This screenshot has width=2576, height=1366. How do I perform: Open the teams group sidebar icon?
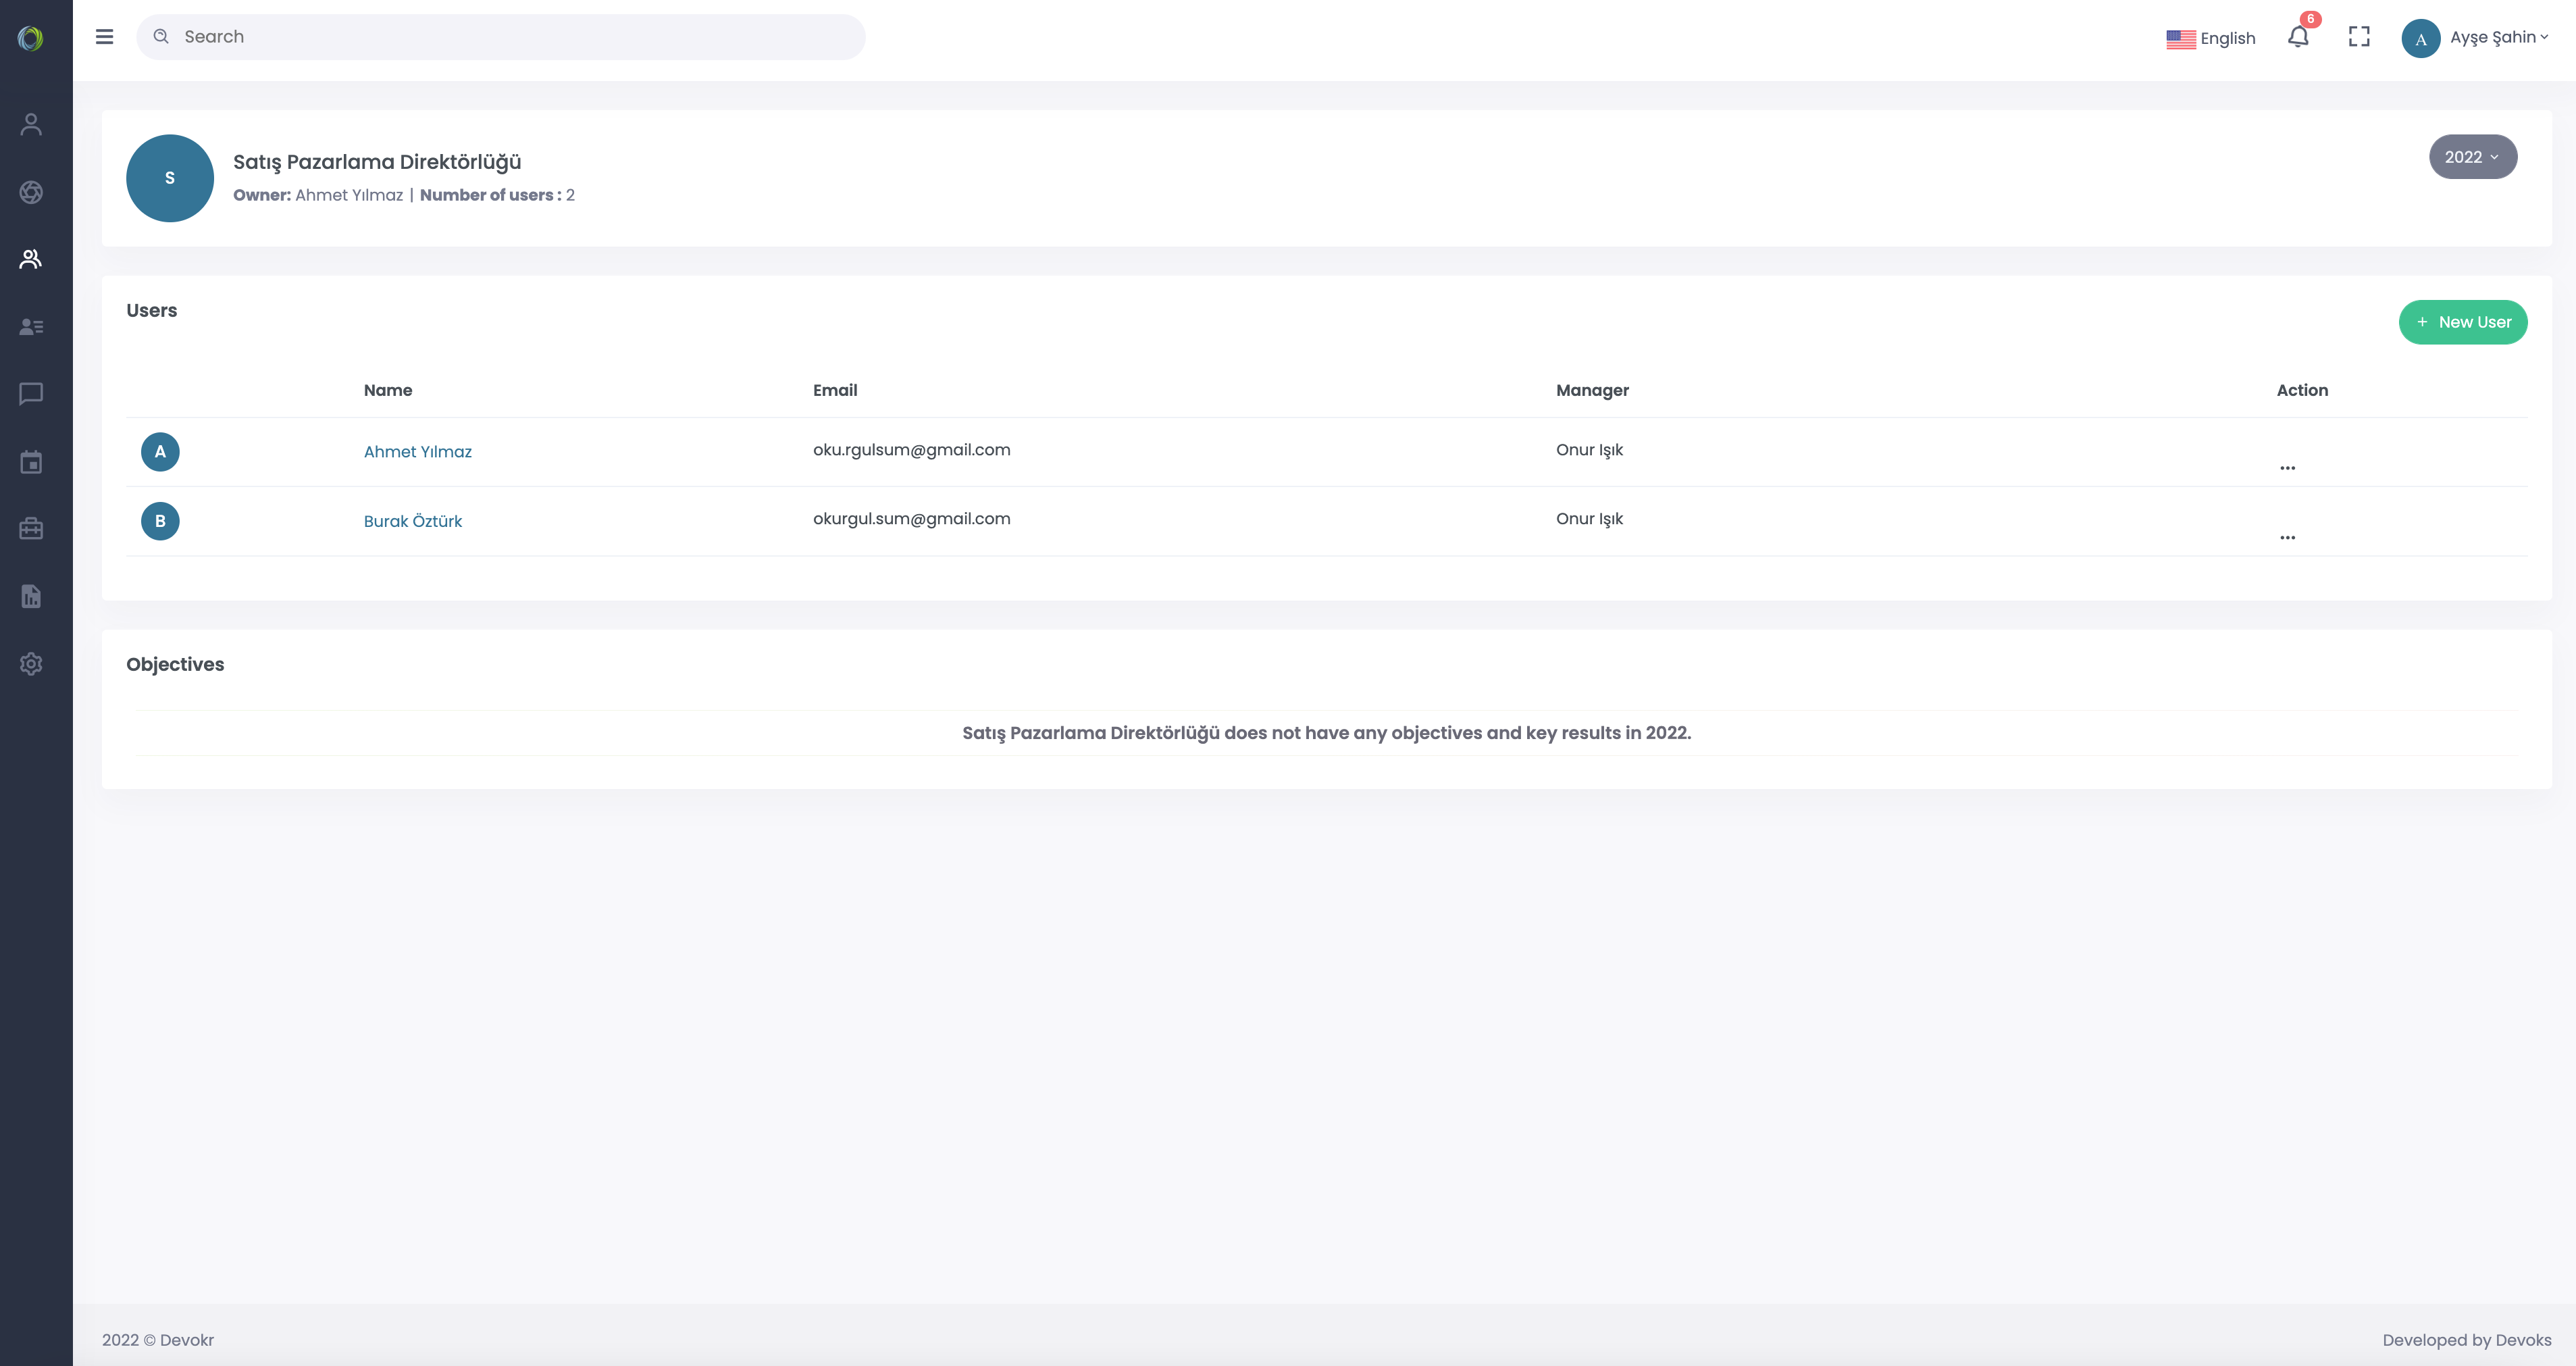click(31, 259)
